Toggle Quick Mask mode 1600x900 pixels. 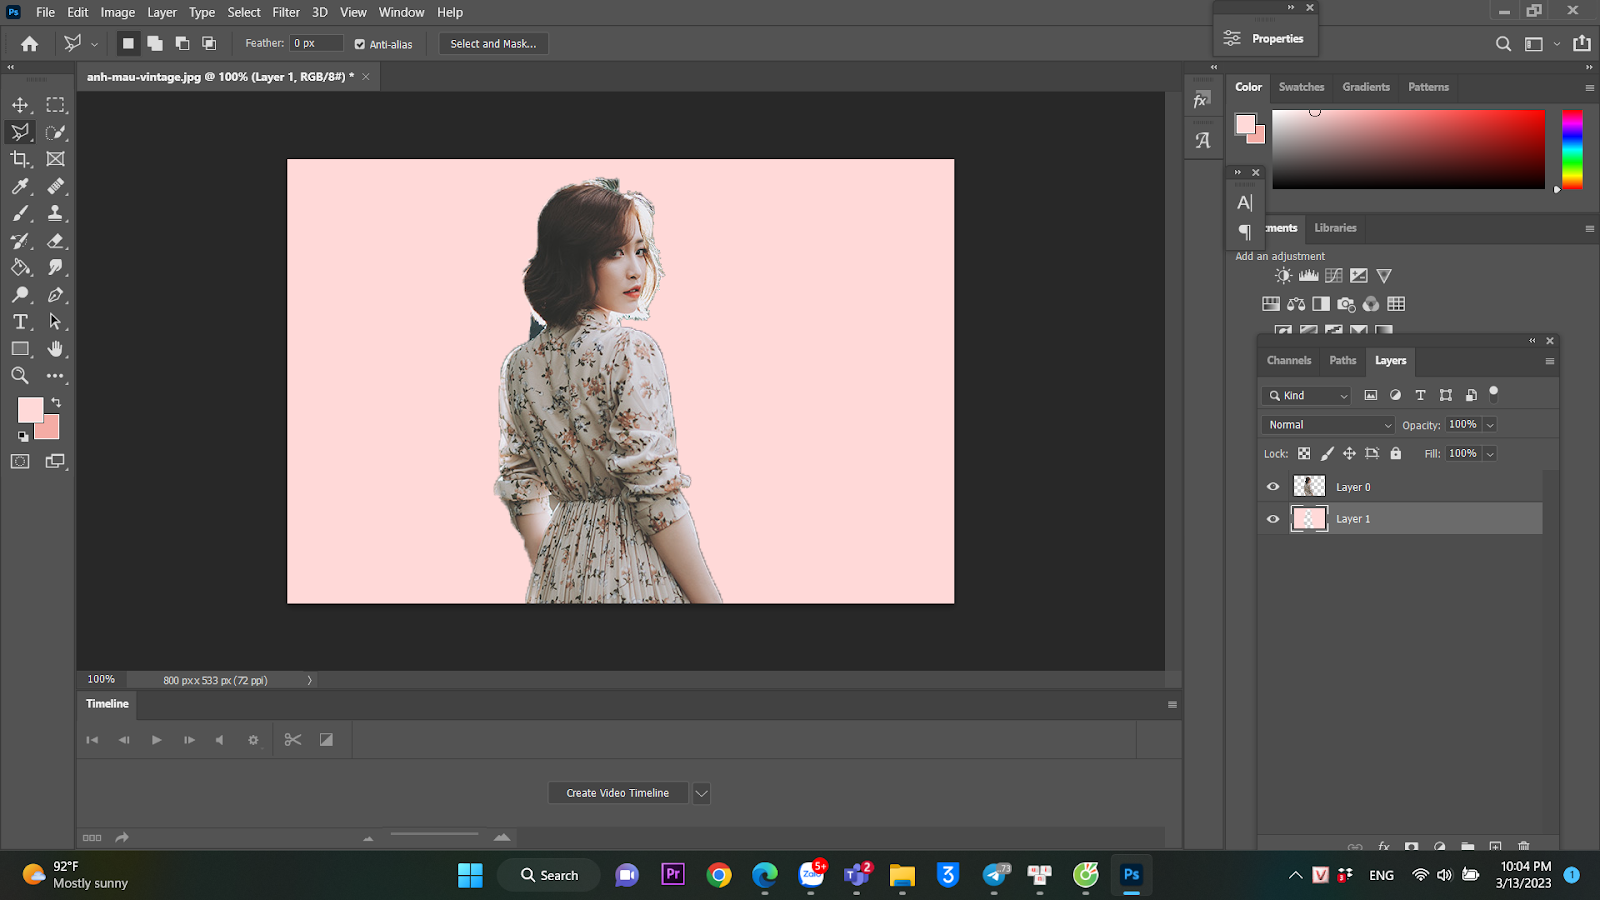click(x=20, y=461)
